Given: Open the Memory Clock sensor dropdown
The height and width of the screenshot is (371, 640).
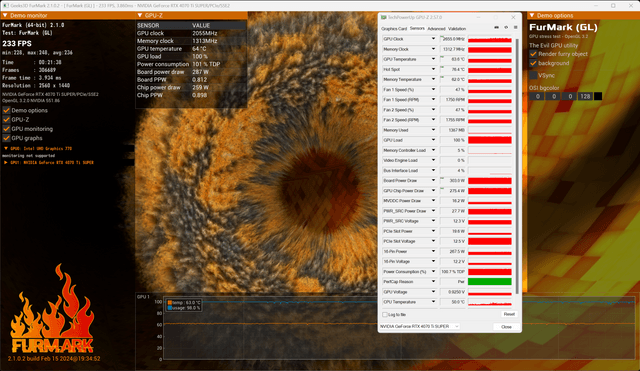Looking at the screenshot, I should [433, 49].
